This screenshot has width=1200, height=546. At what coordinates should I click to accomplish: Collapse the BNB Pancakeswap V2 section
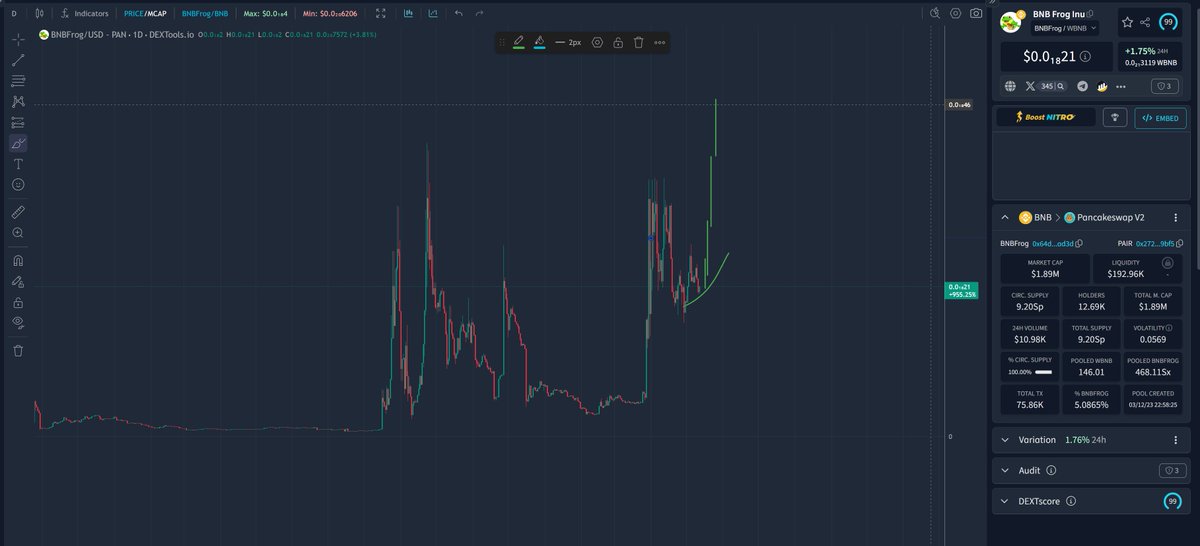pos(1005,217)
